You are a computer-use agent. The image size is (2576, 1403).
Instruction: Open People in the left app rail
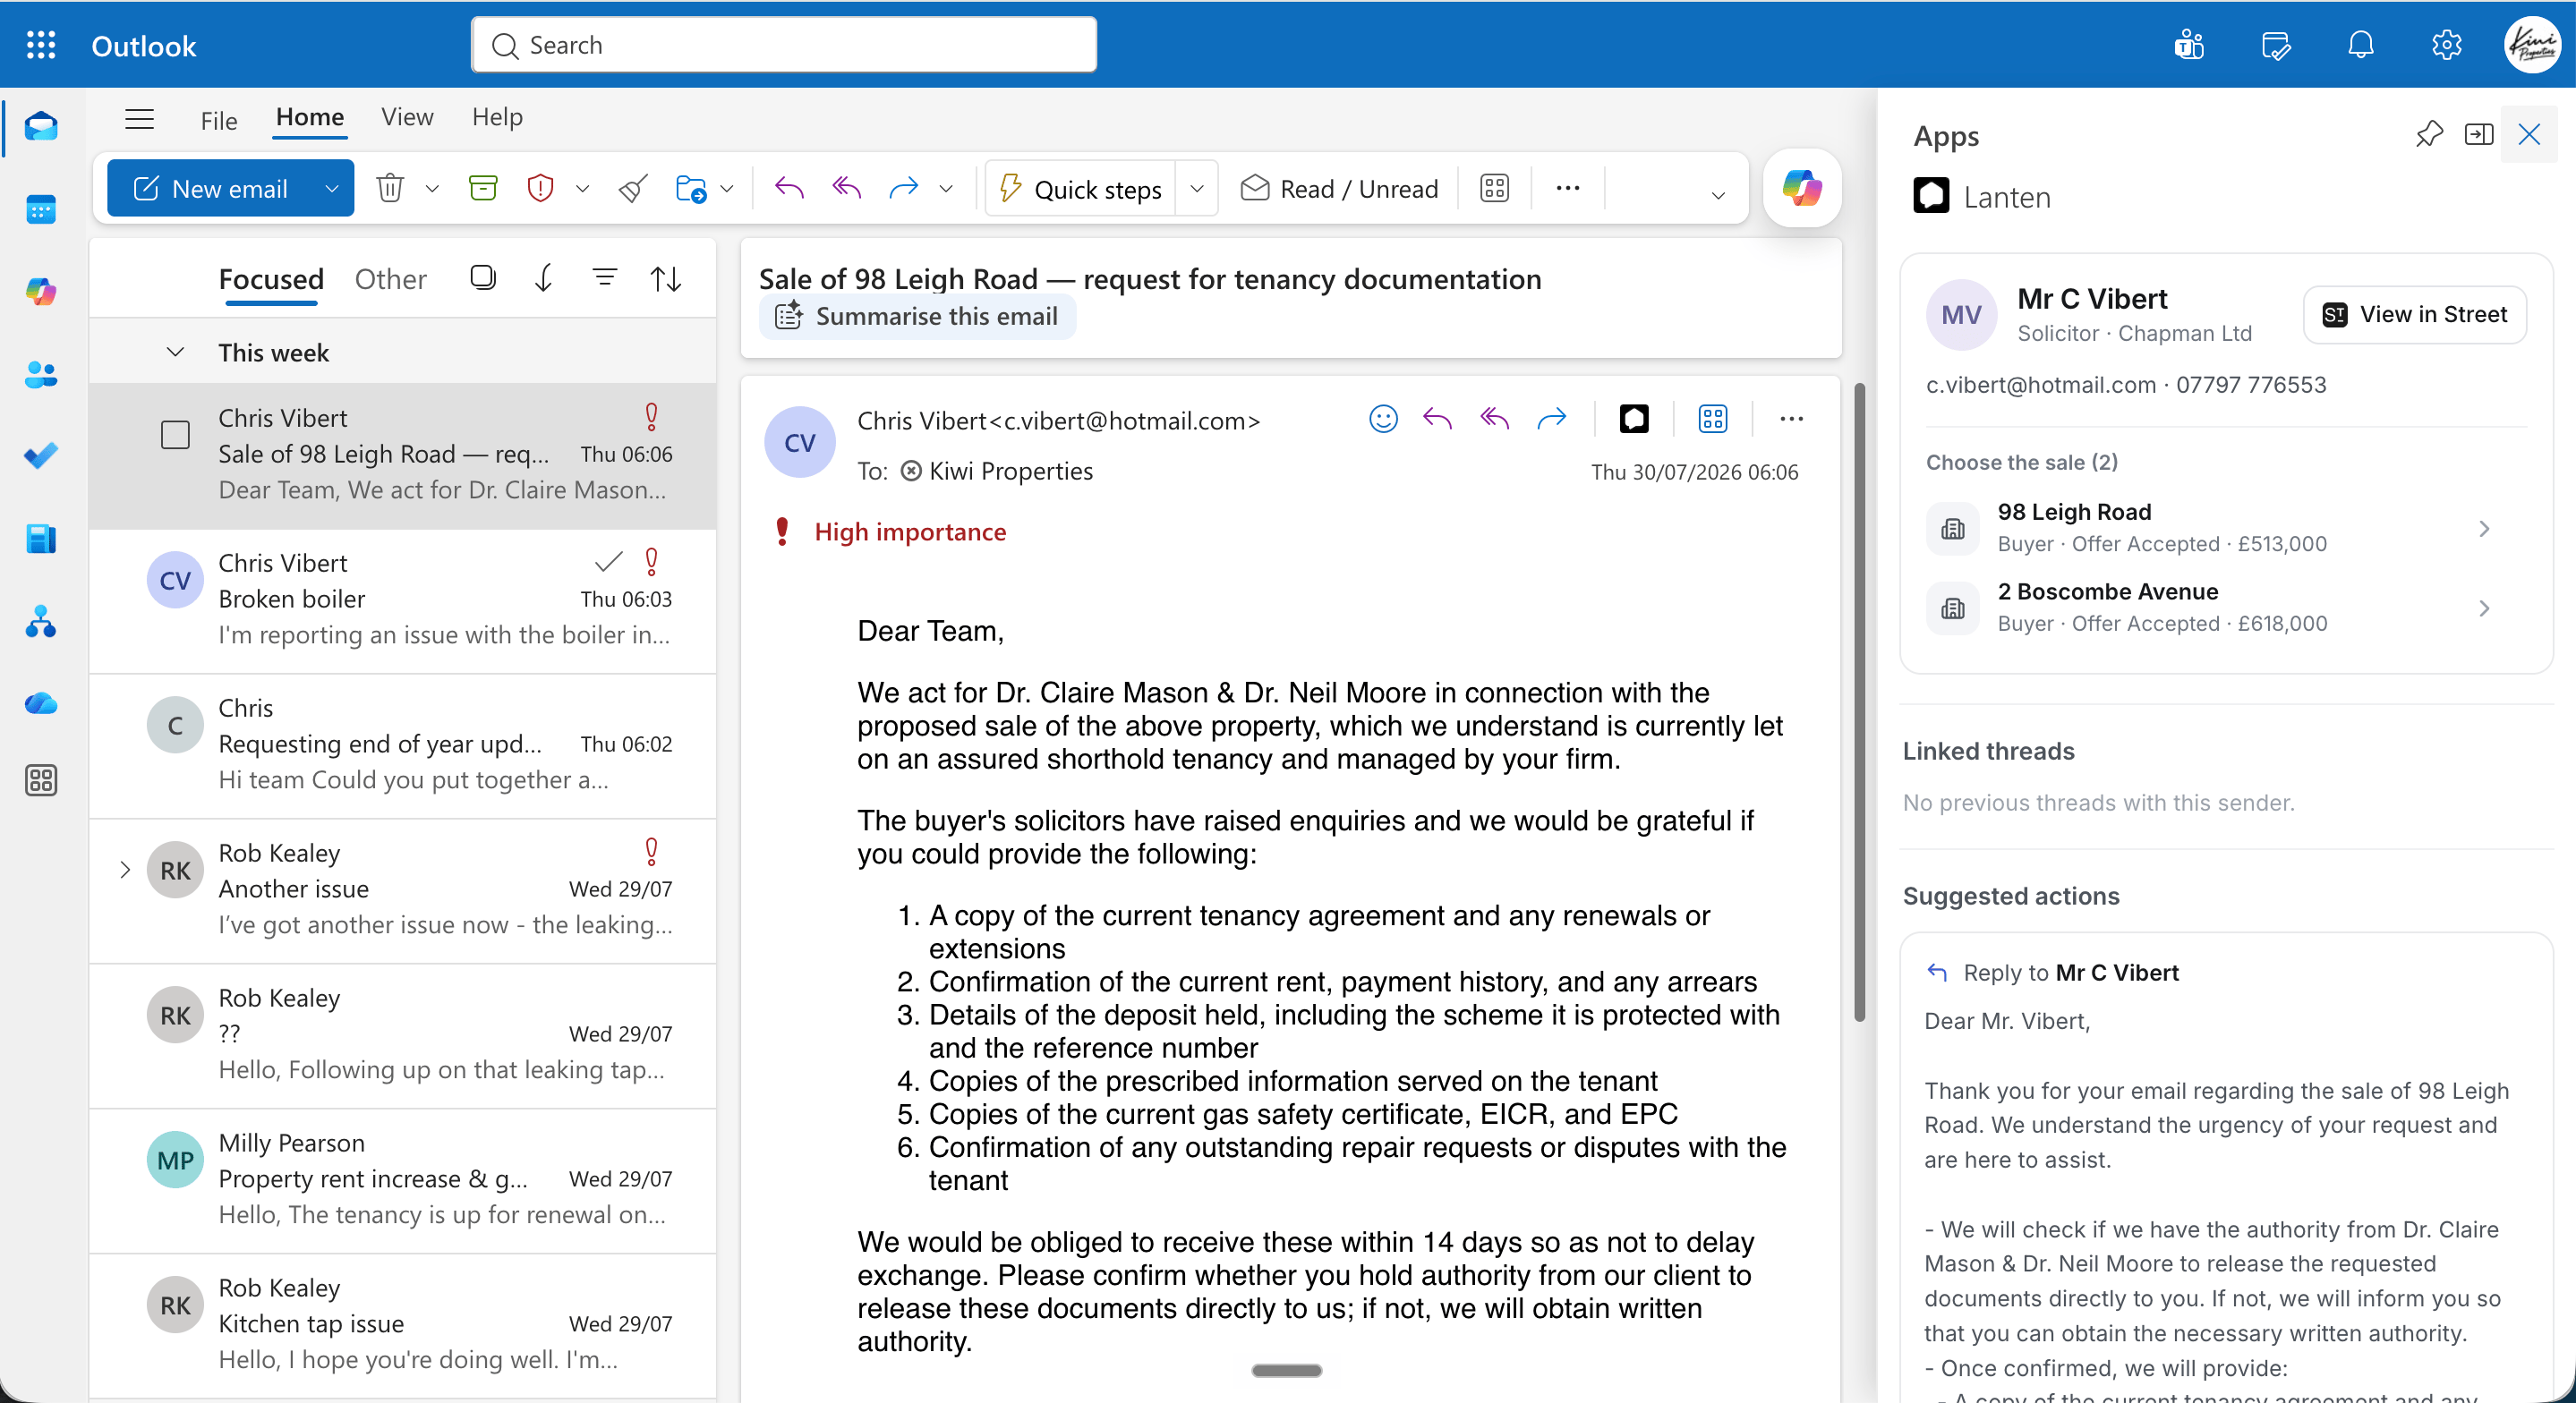click(41, 375)
